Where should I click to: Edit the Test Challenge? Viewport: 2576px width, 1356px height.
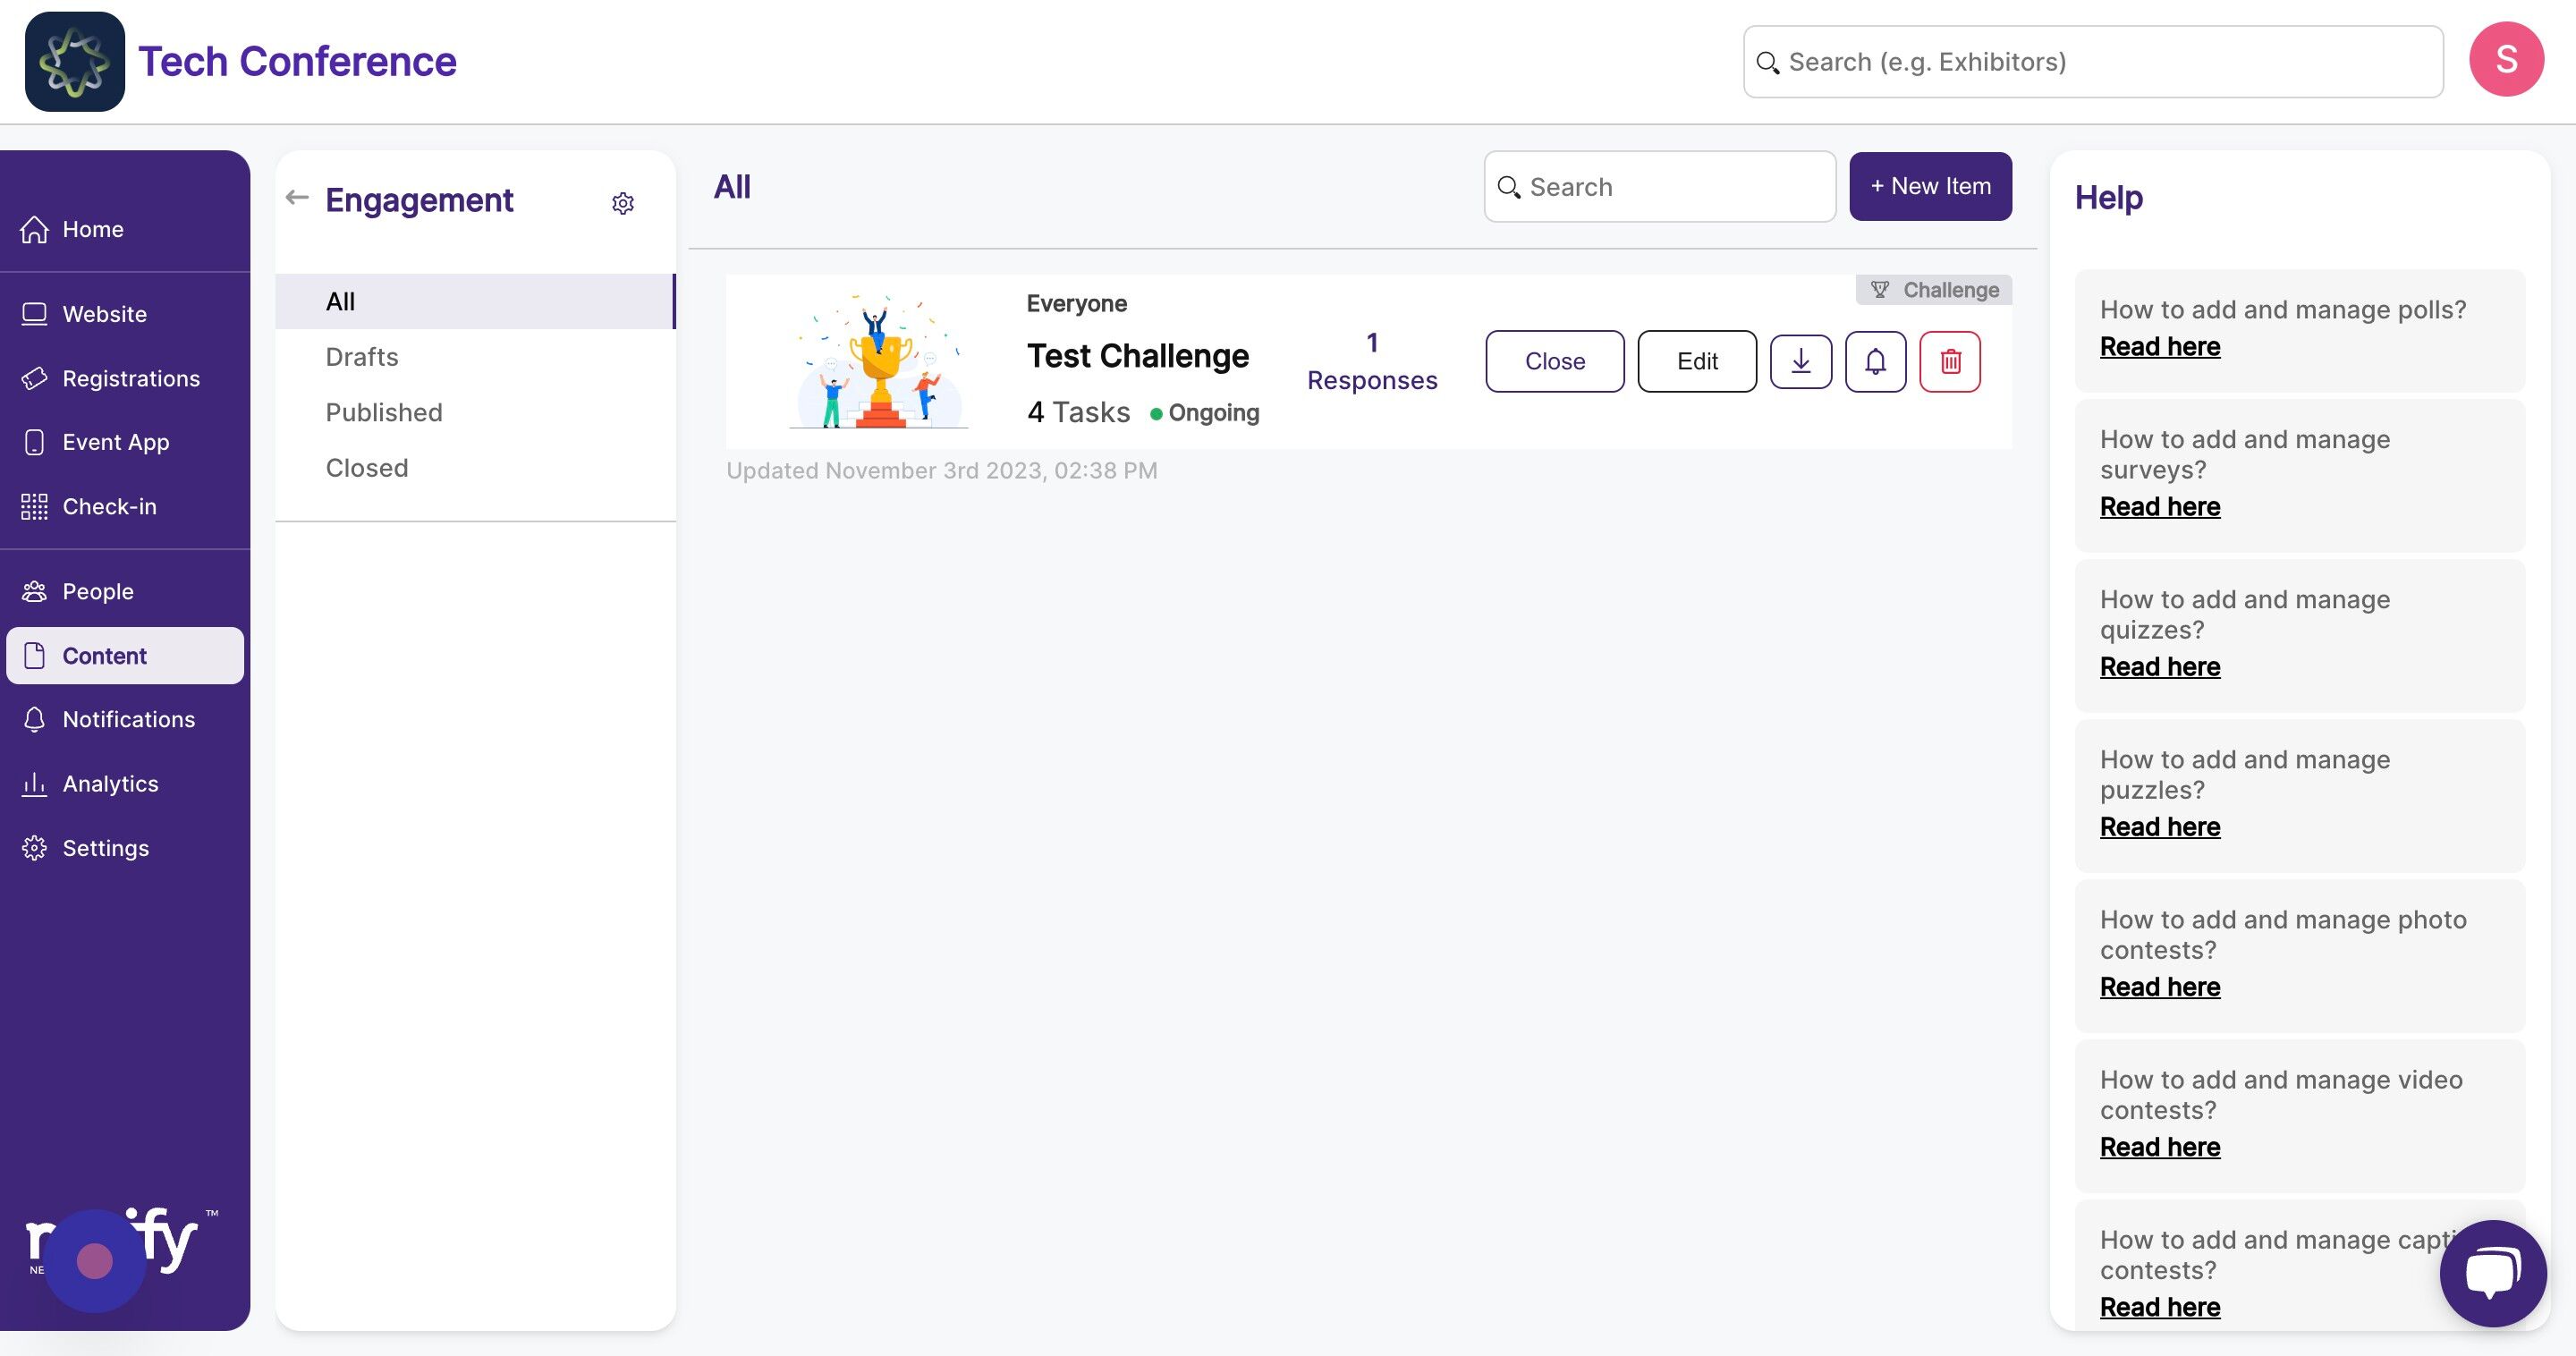pos(1696,361)
